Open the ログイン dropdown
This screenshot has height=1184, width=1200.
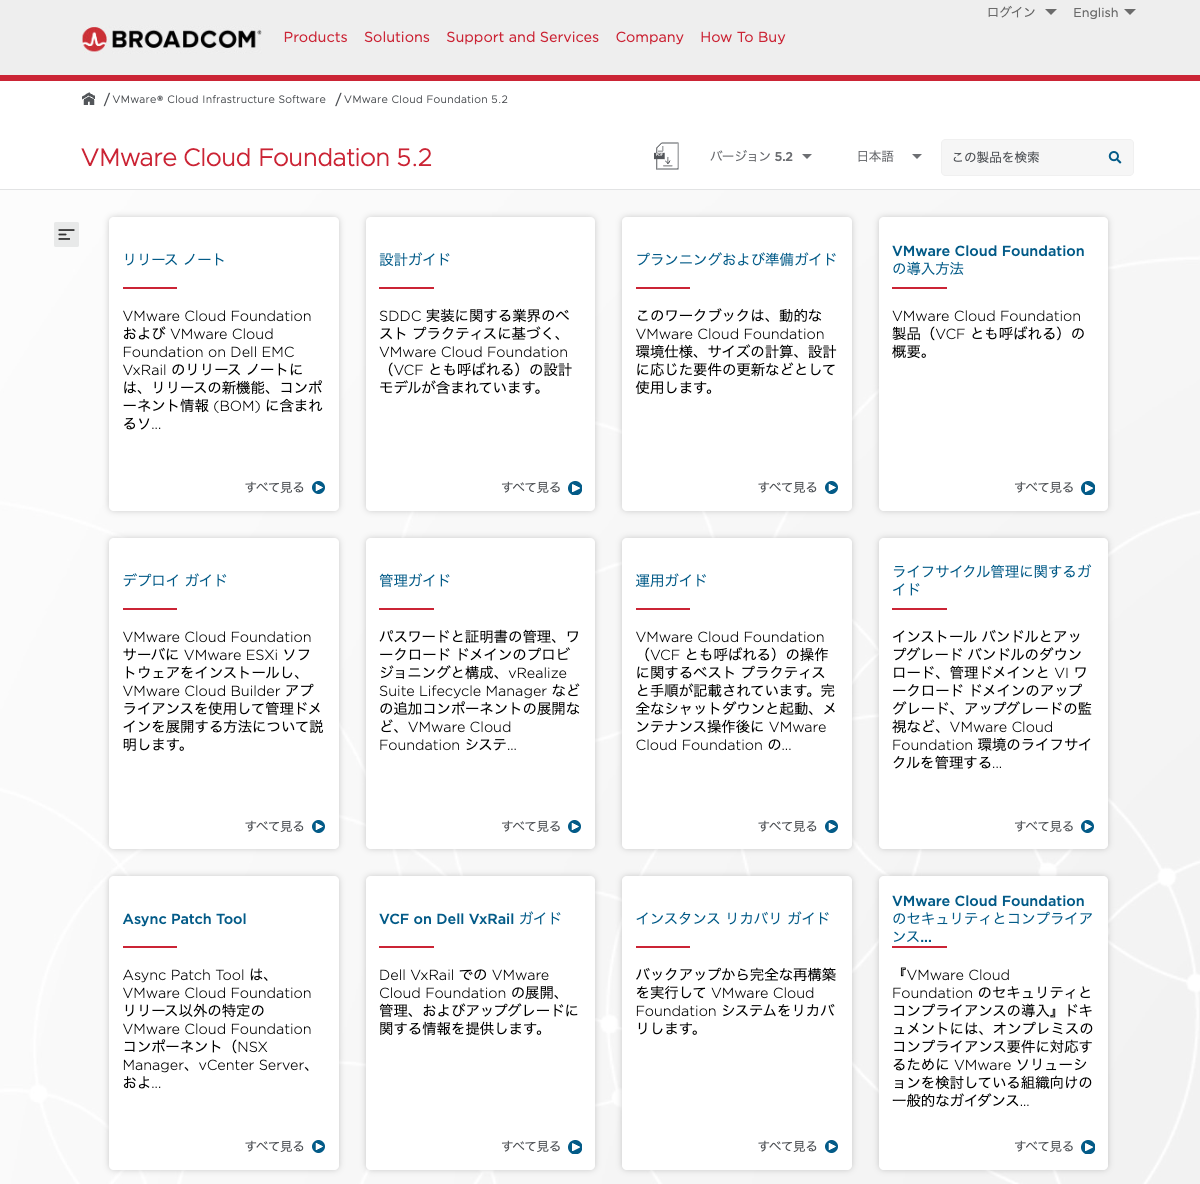[x=1019, y=12]
